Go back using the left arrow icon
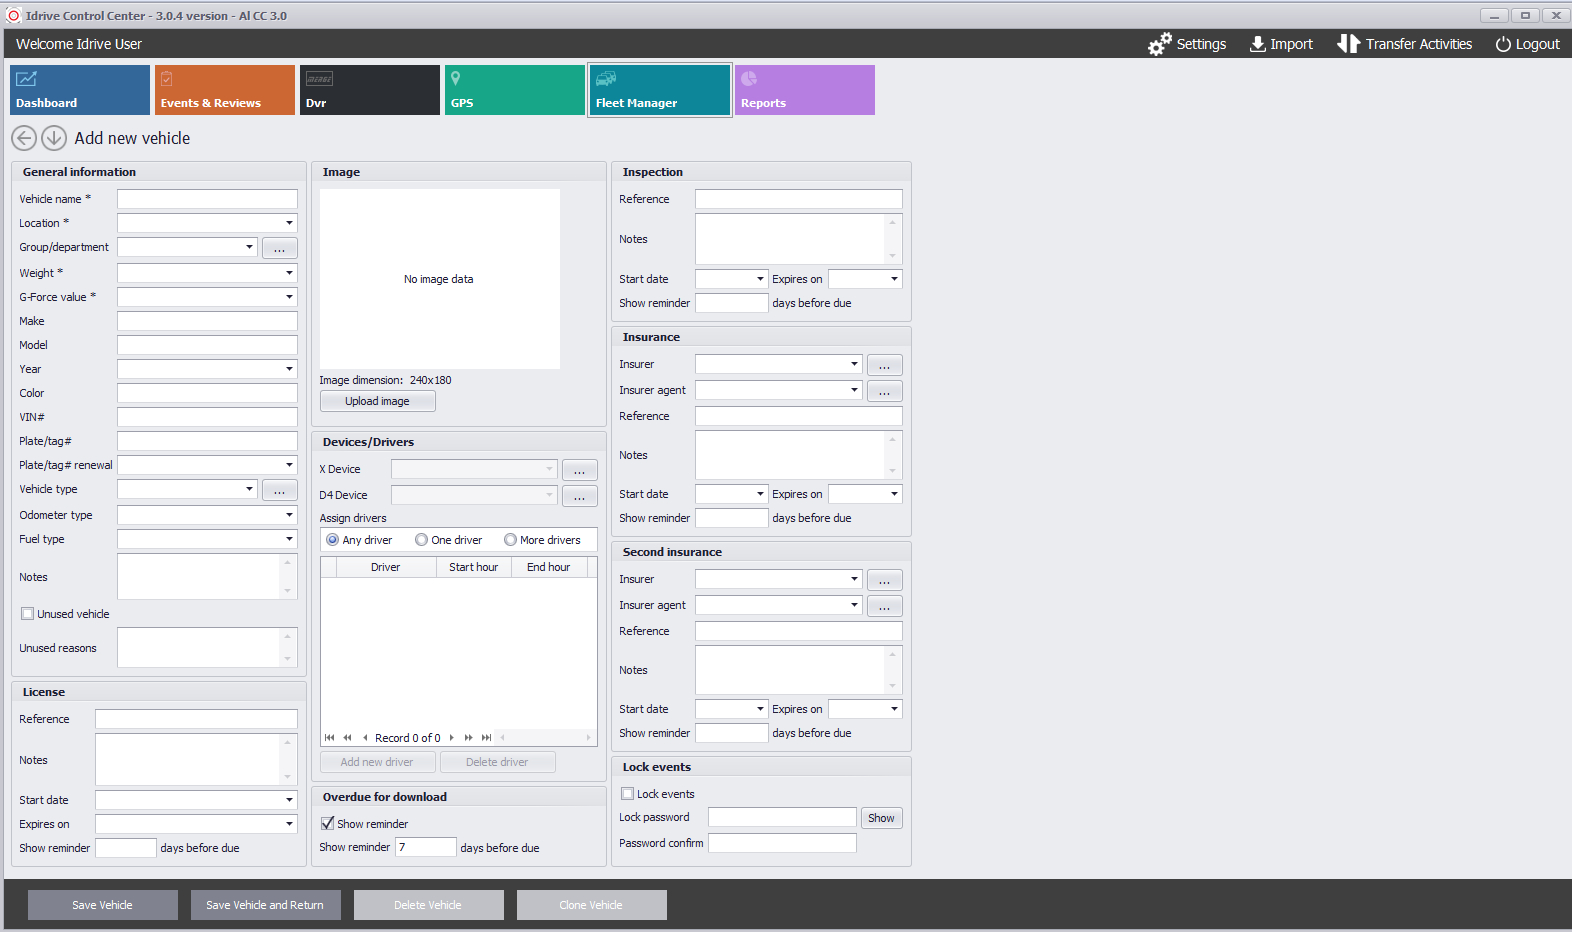This screenshot has width=1572, height=932. 24,138
